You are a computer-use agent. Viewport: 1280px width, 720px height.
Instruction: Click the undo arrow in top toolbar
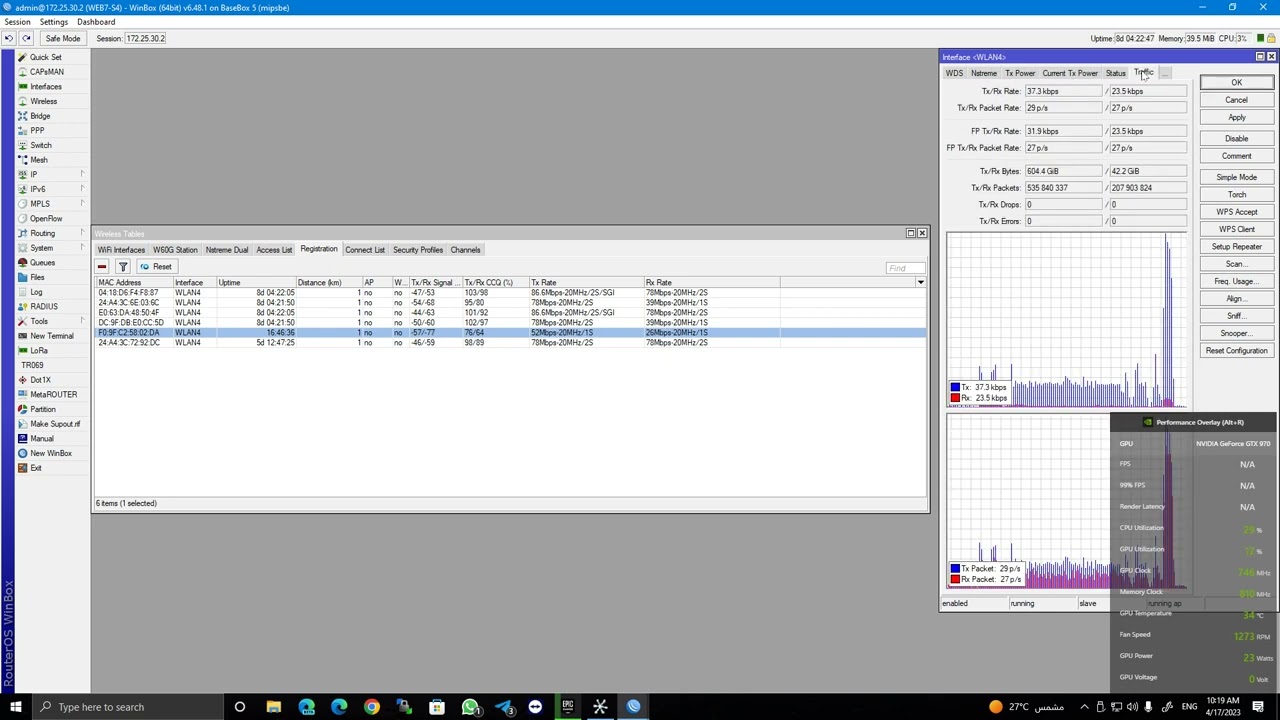[x=9, y=38]
